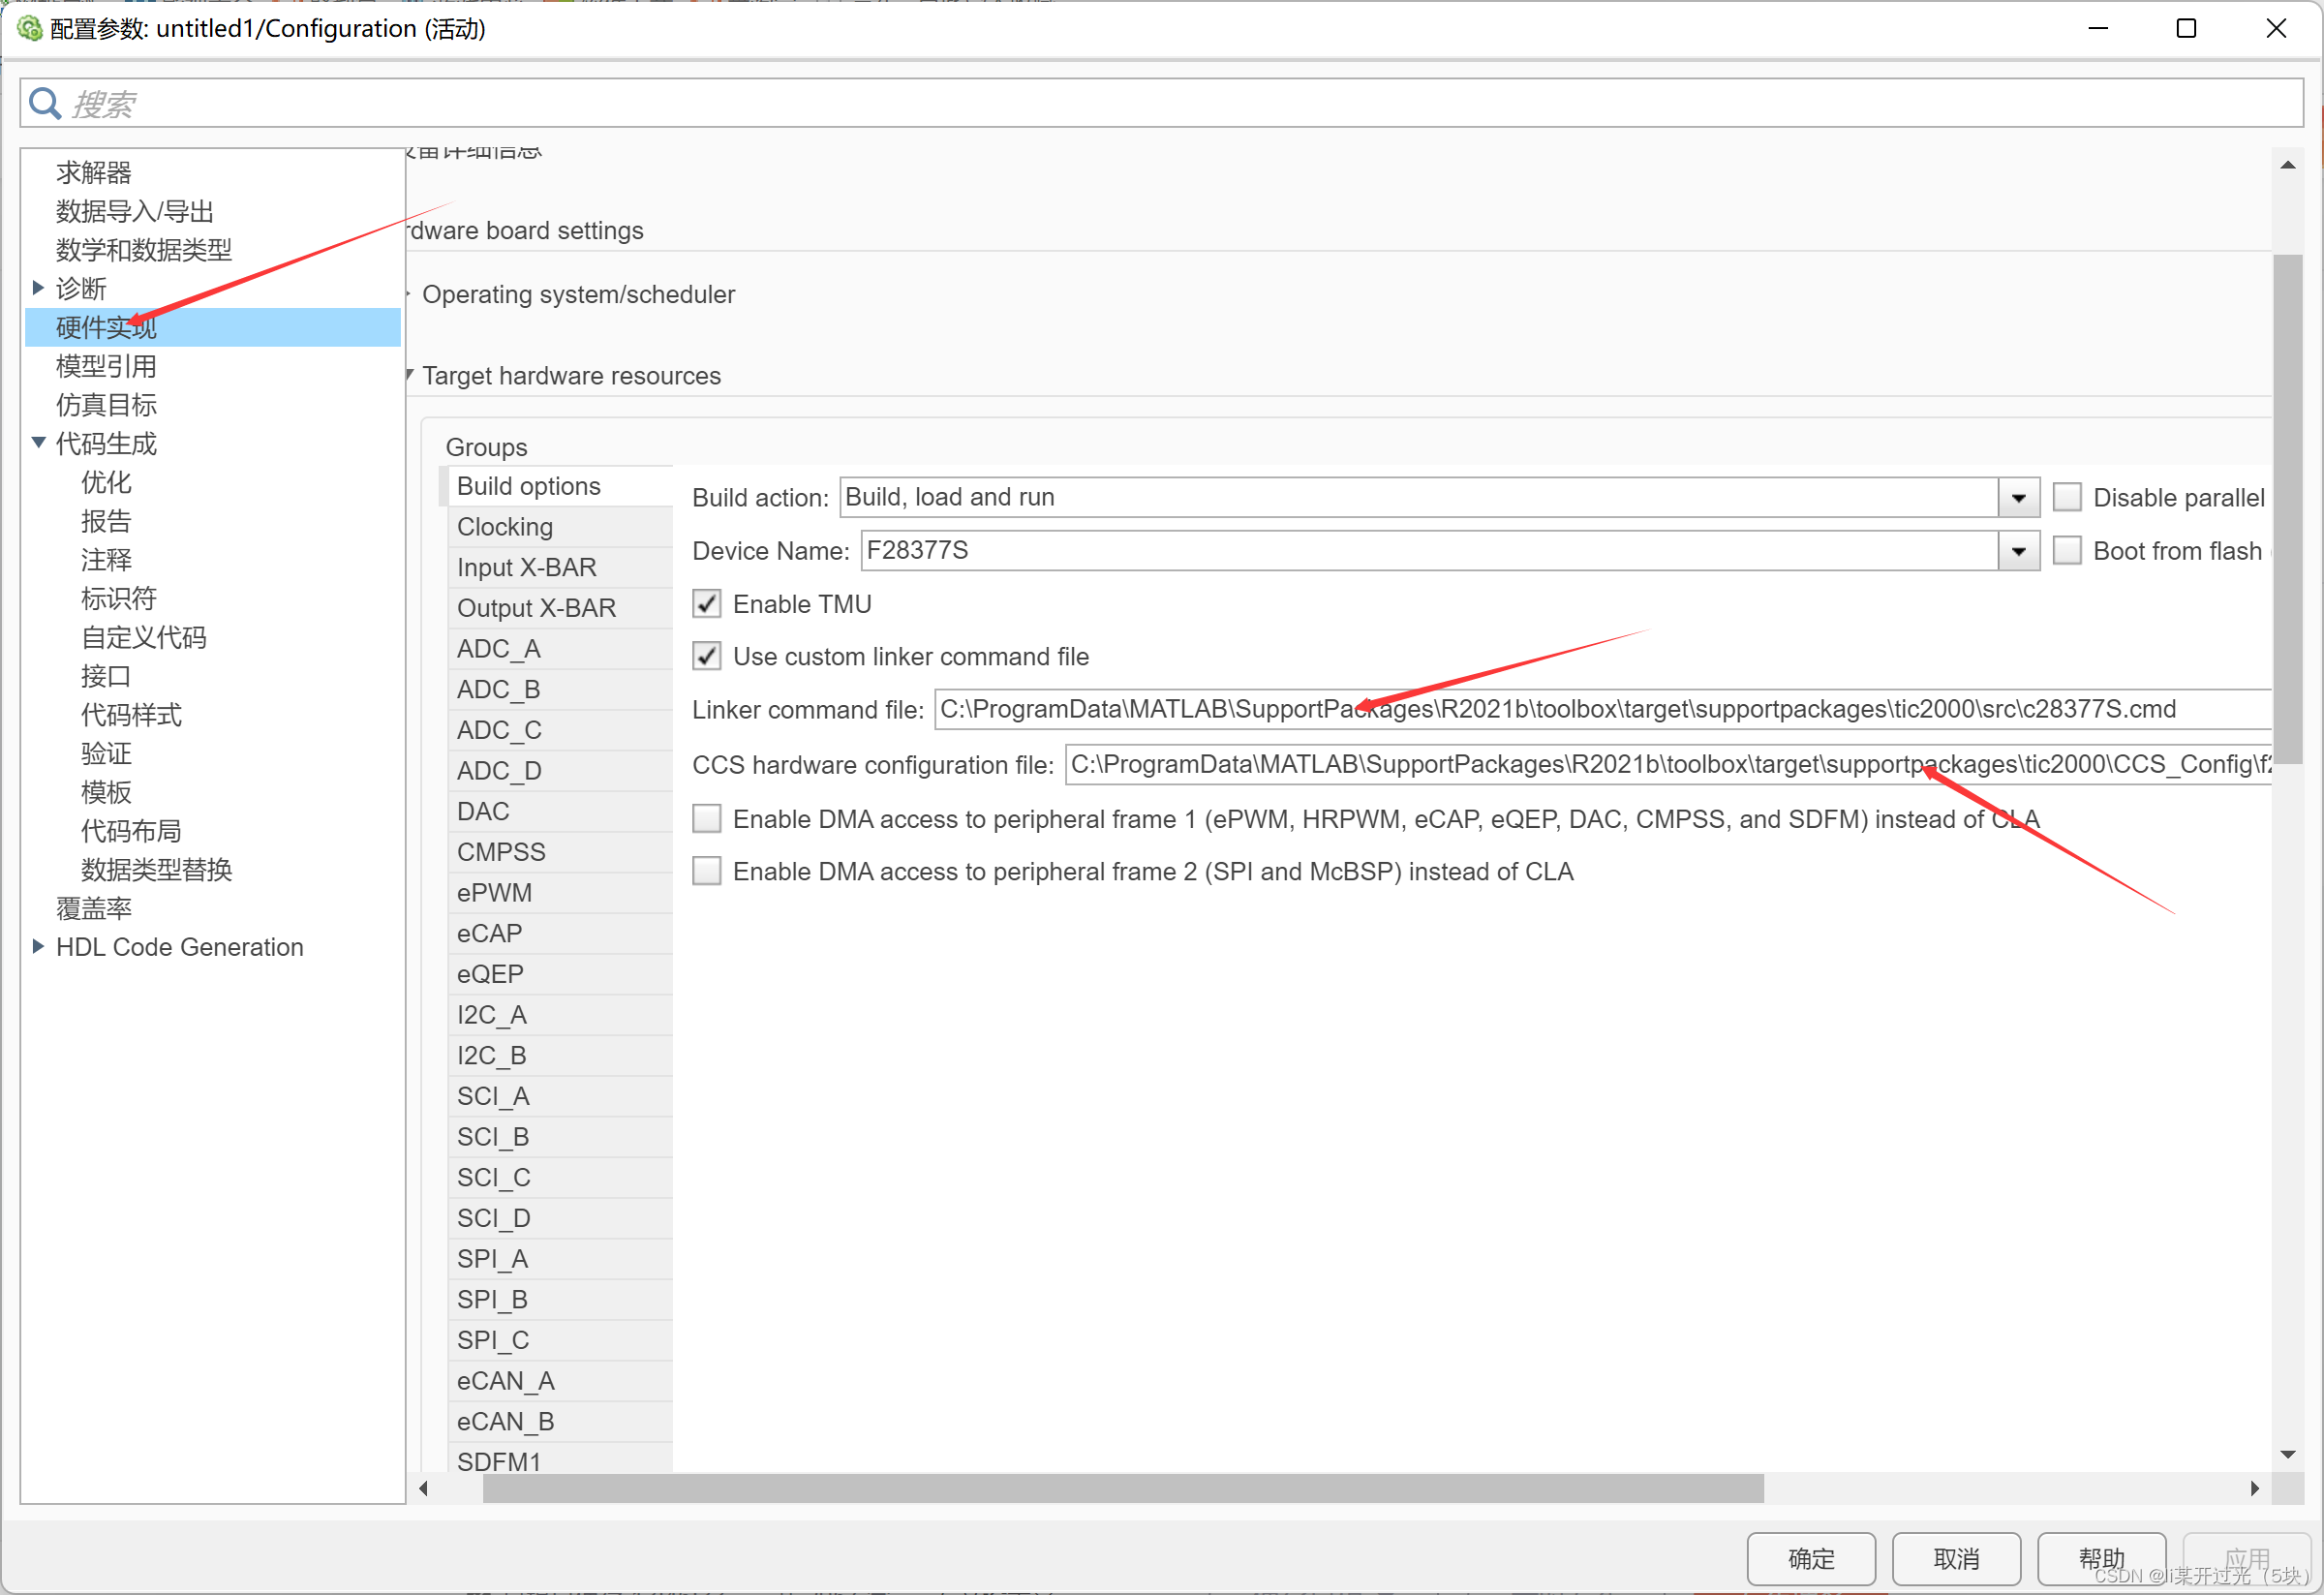Click the horizontal scrollbar thumb
Viewport: 2324px width, 1595px height.
tap(1122, 1488)
